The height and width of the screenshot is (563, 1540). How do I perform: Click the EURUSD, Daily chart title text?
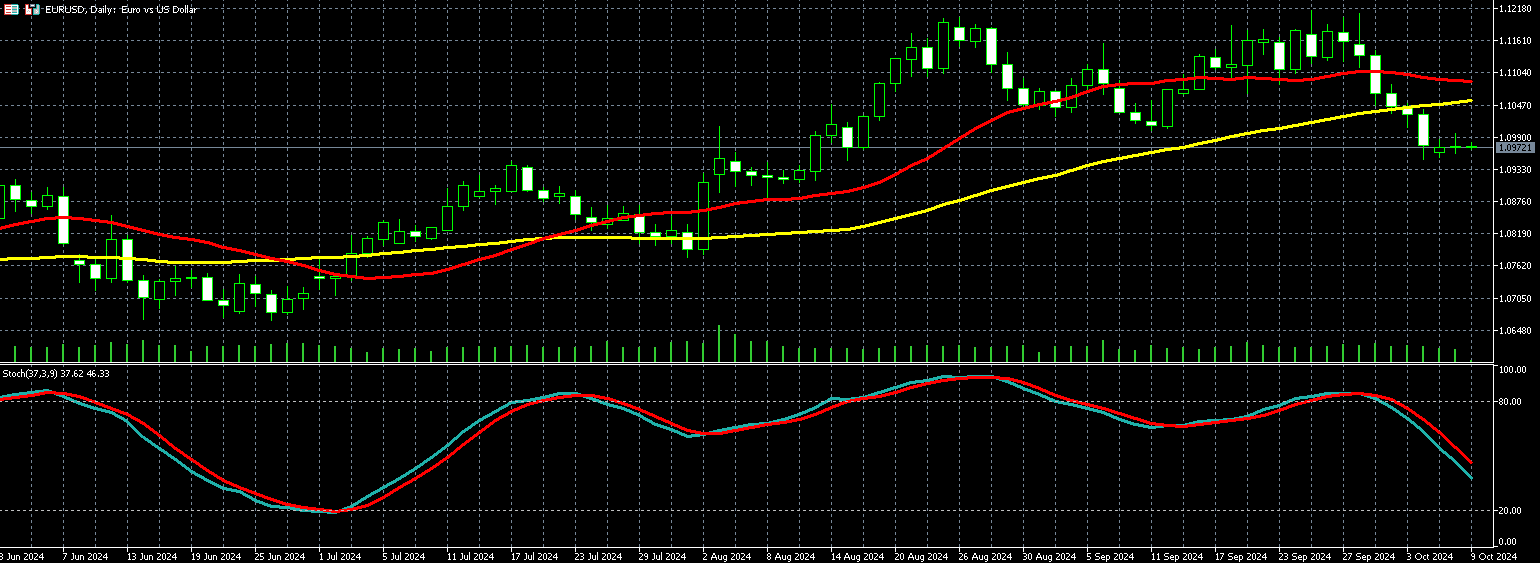[122, 9]
